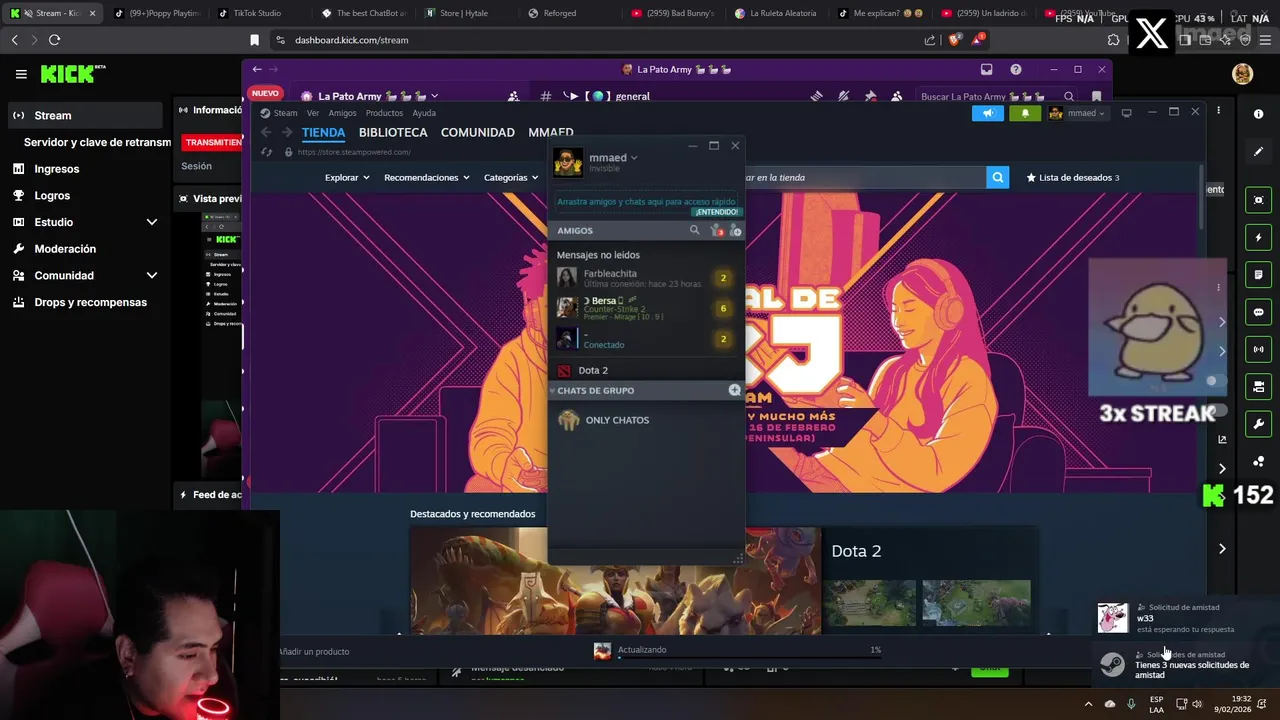Open Discord inbox icon
Viewport: 1280px width, 720px height.
coord(986,69)
